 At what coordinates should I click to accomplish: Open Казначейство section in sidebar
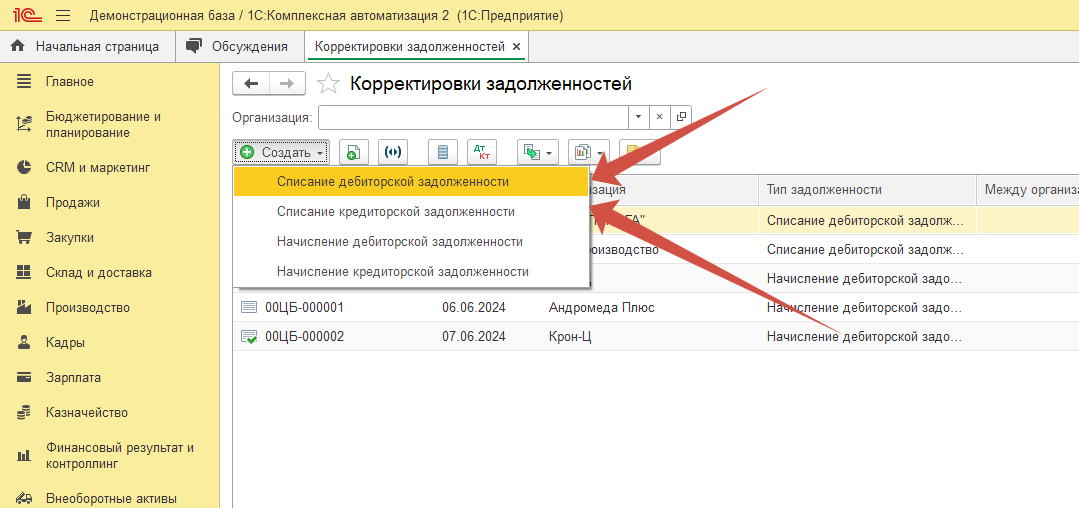click(x=86, y=412)
